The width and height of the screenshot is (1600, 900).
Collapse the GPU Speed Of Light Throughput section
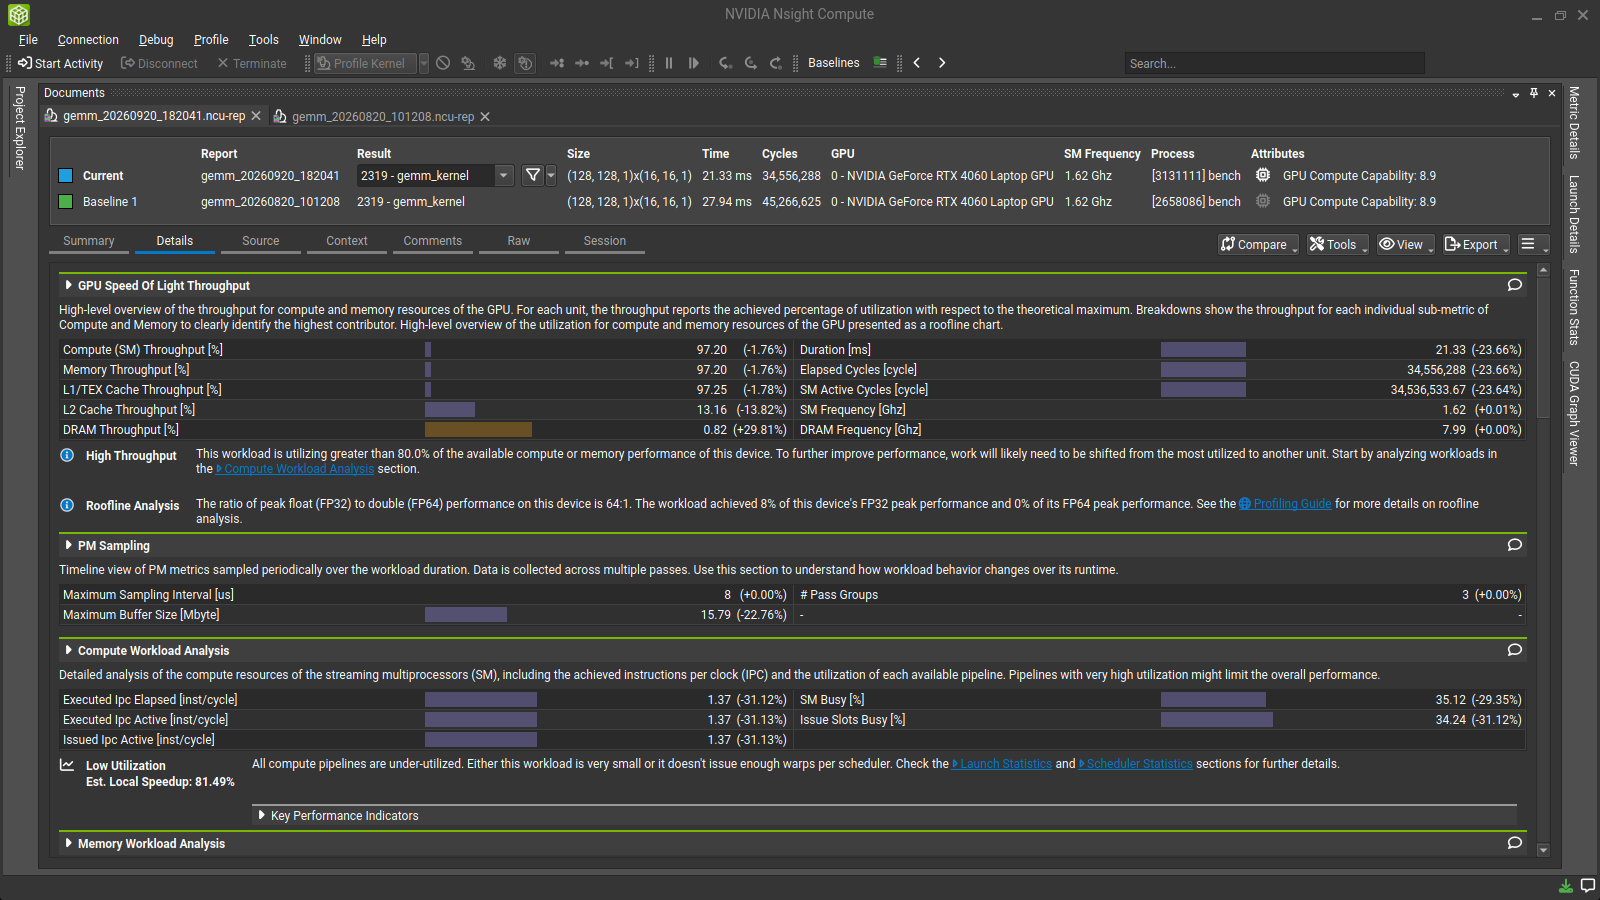point(68,285)
